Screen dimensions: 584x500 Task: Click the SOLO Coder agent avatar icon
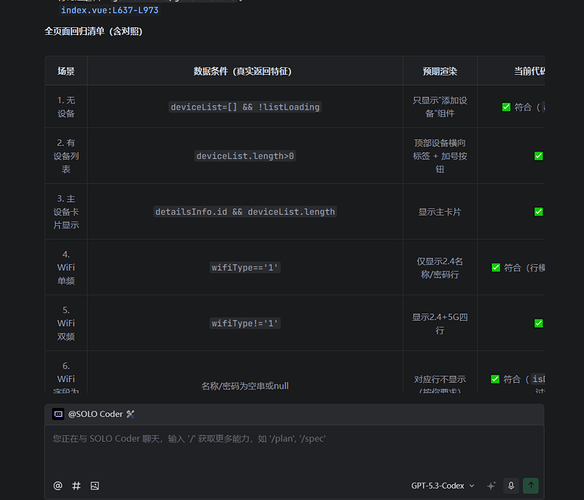coord(58,414)
